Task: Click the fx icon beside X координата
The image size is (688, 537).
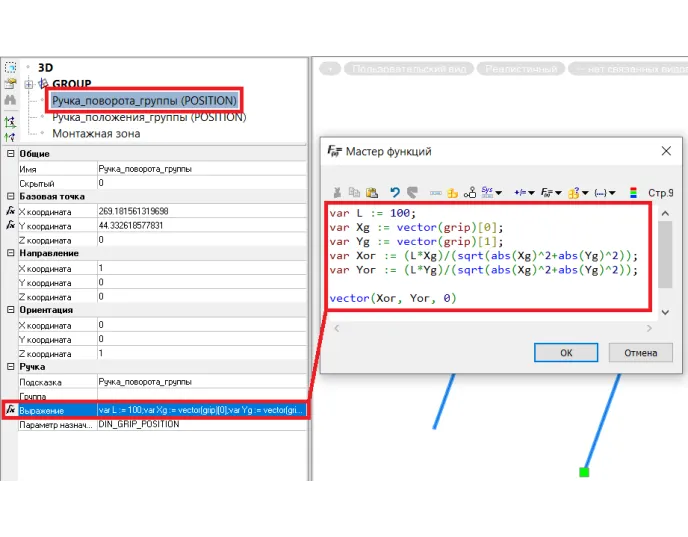Action: pyautogui.click(x=11, y=211)
